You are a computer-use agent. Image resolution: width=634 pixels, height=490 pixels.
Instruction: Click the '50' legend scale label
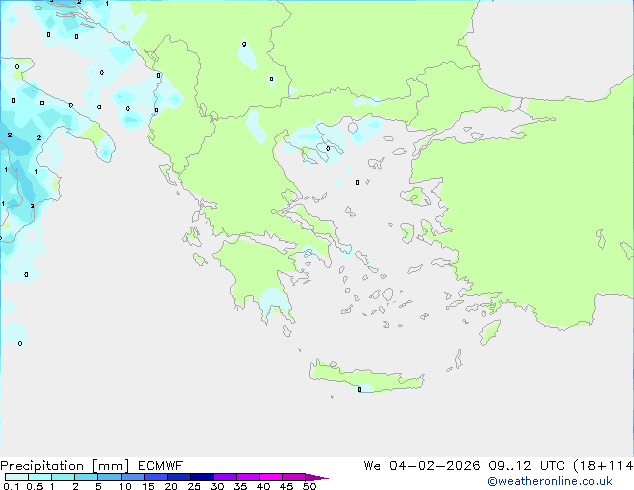coord(309,486)
